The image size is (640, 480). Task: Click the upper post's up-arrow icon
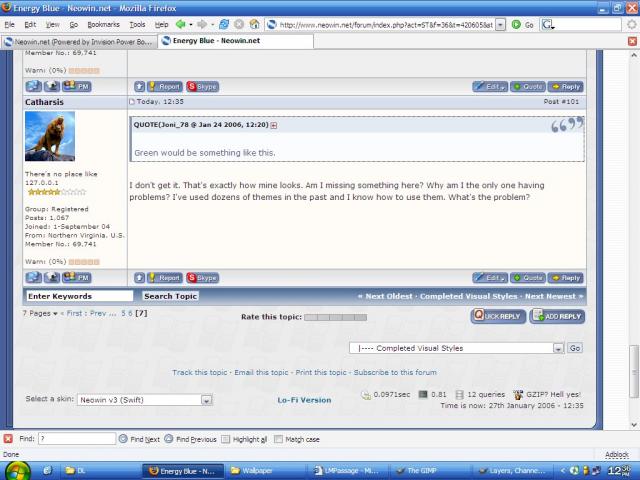pyautogui.click(x=140, y=87)
